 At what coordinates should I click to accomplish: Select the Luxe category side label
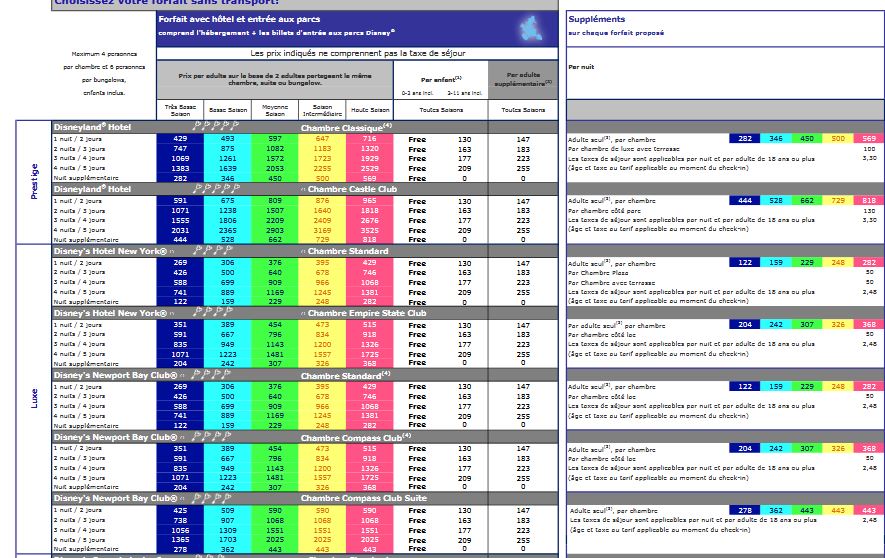click(x=34, y=398)
